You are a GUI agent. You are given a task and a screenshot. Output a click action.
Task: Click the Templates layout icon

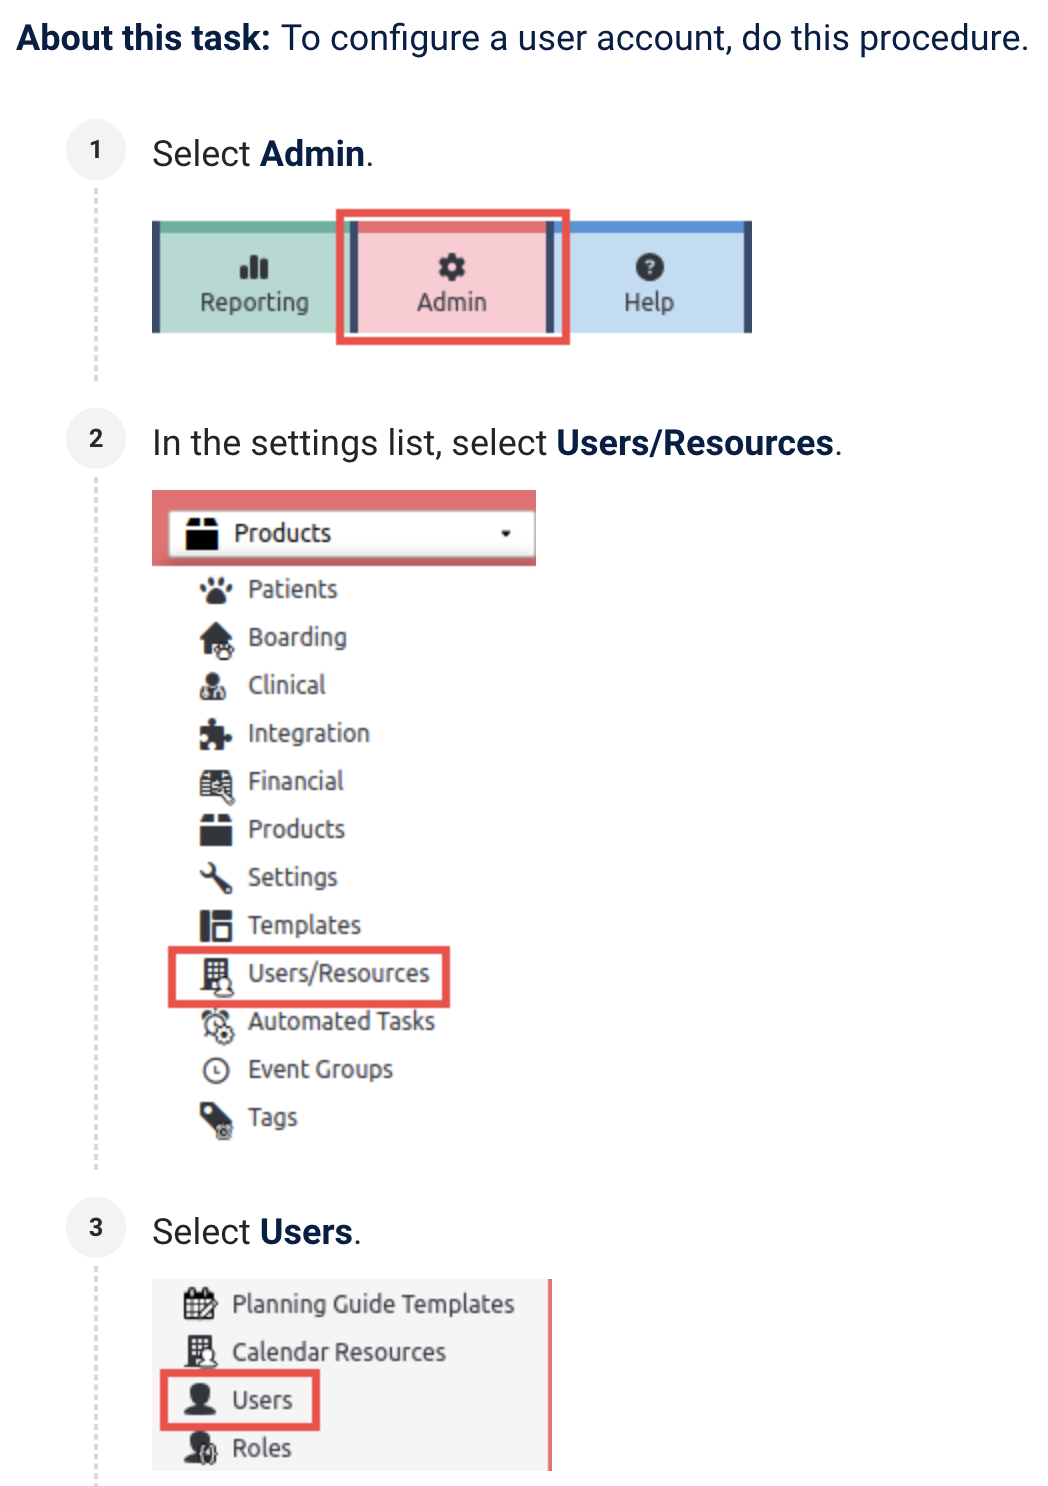[215, 926]
